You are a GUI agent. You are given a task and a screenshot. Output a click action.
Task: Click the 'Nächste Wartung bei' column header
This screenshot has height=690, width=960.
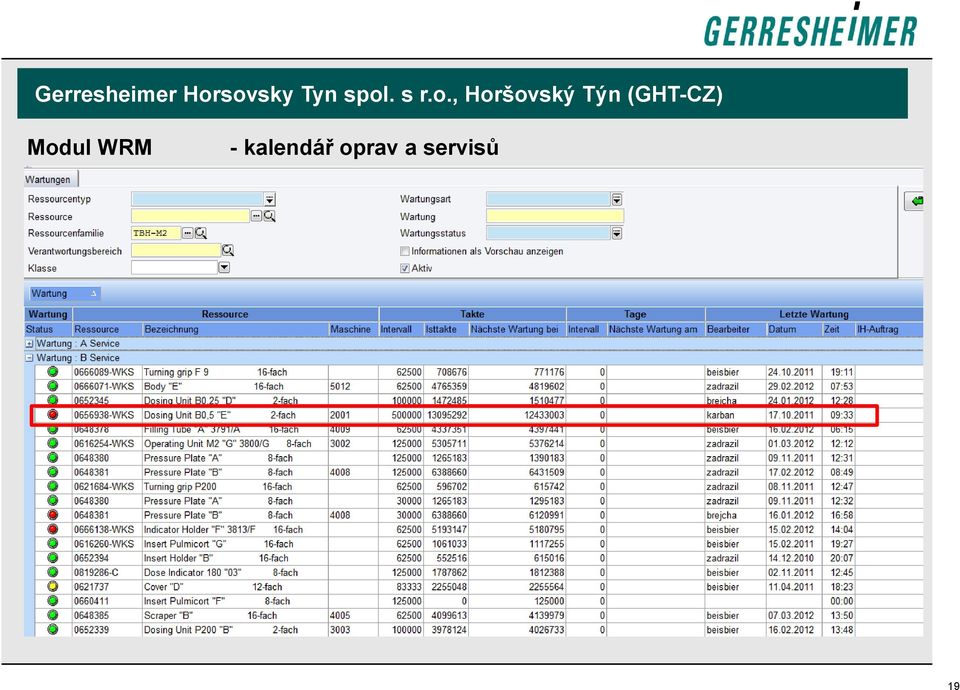[517, 329]
